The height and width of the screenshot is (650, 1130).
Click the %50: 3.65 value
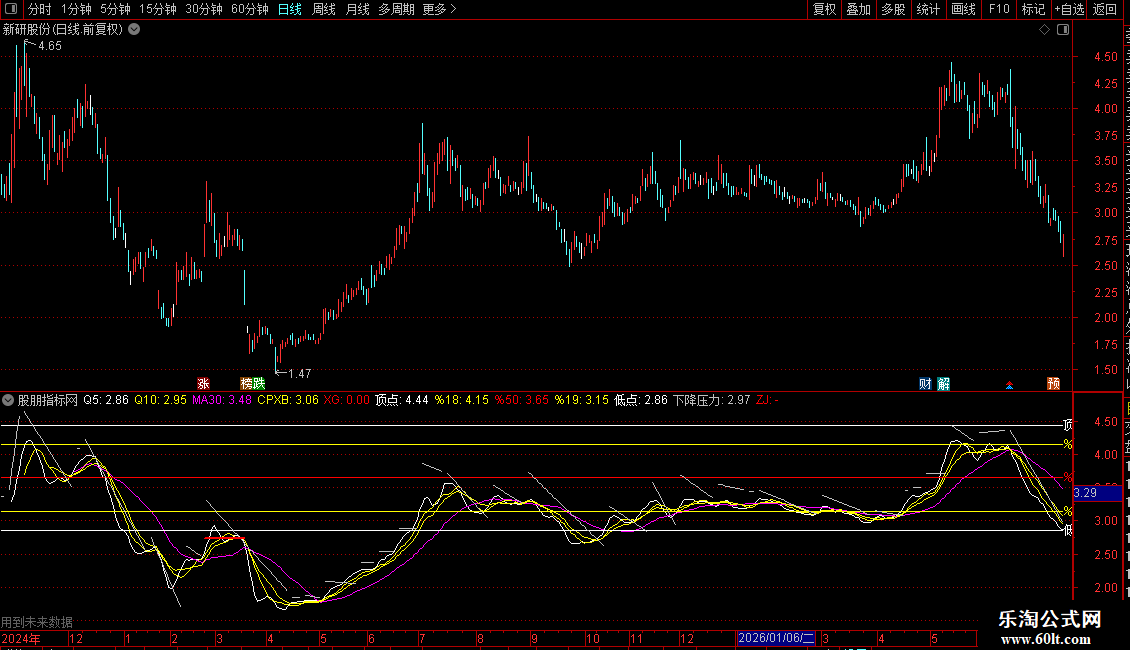click(522, 400)
